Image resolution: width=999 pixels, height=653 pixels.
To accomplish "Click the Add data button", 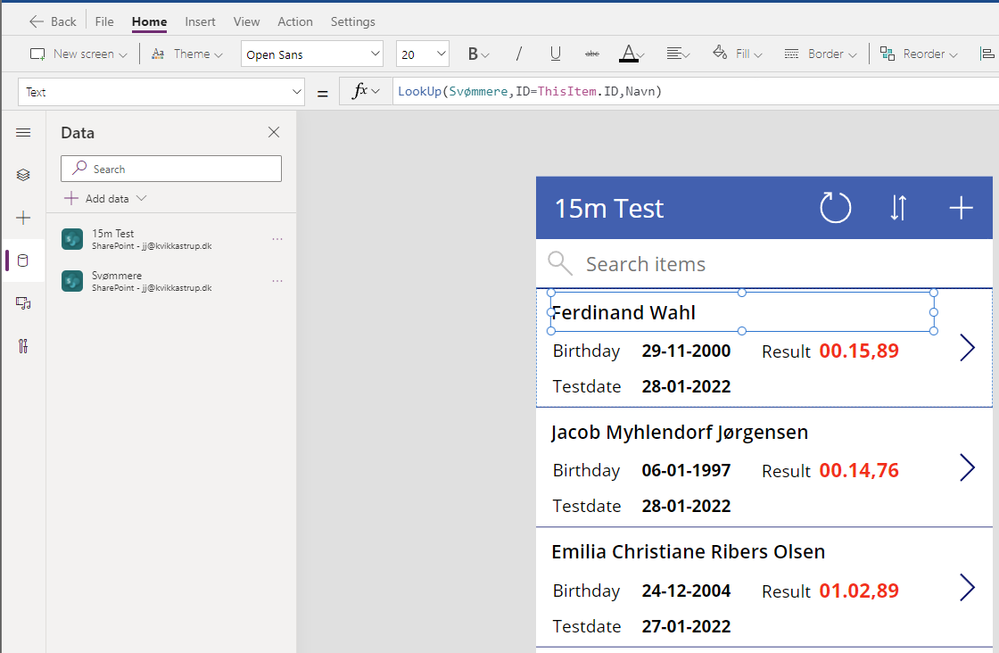I will 106,198.
